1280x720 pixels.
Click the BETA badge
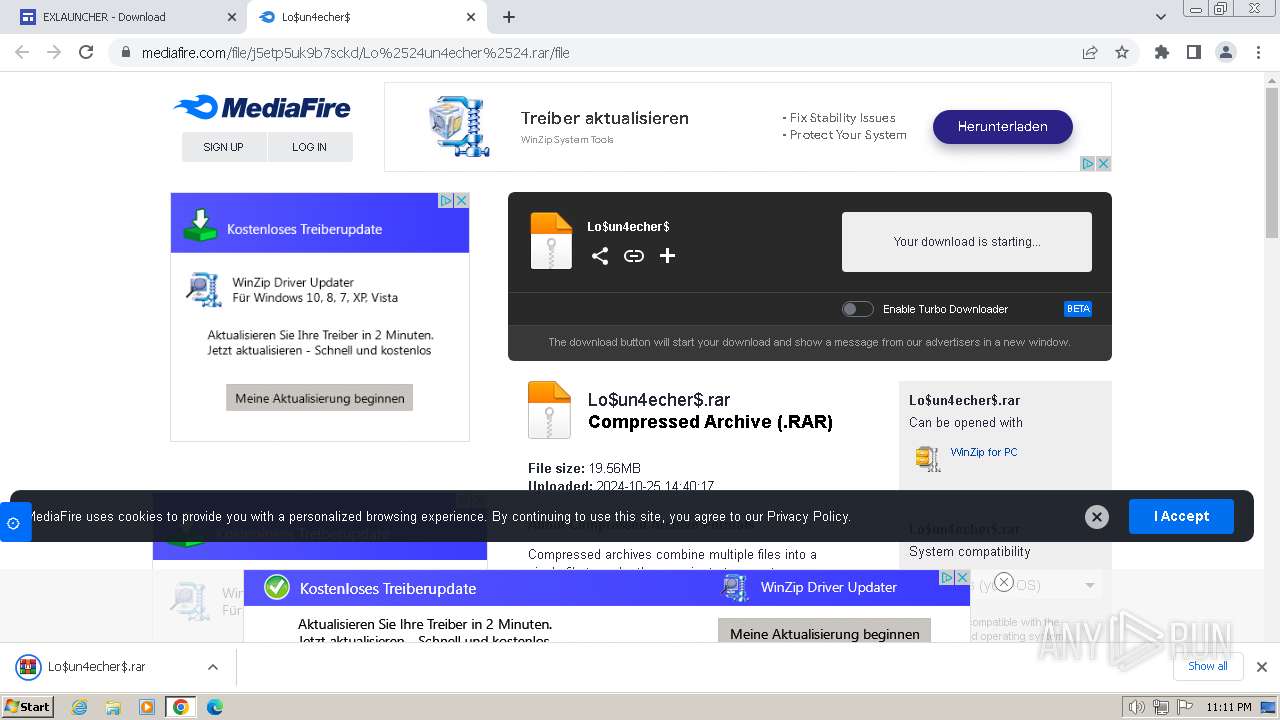(x=1078, y=309)
